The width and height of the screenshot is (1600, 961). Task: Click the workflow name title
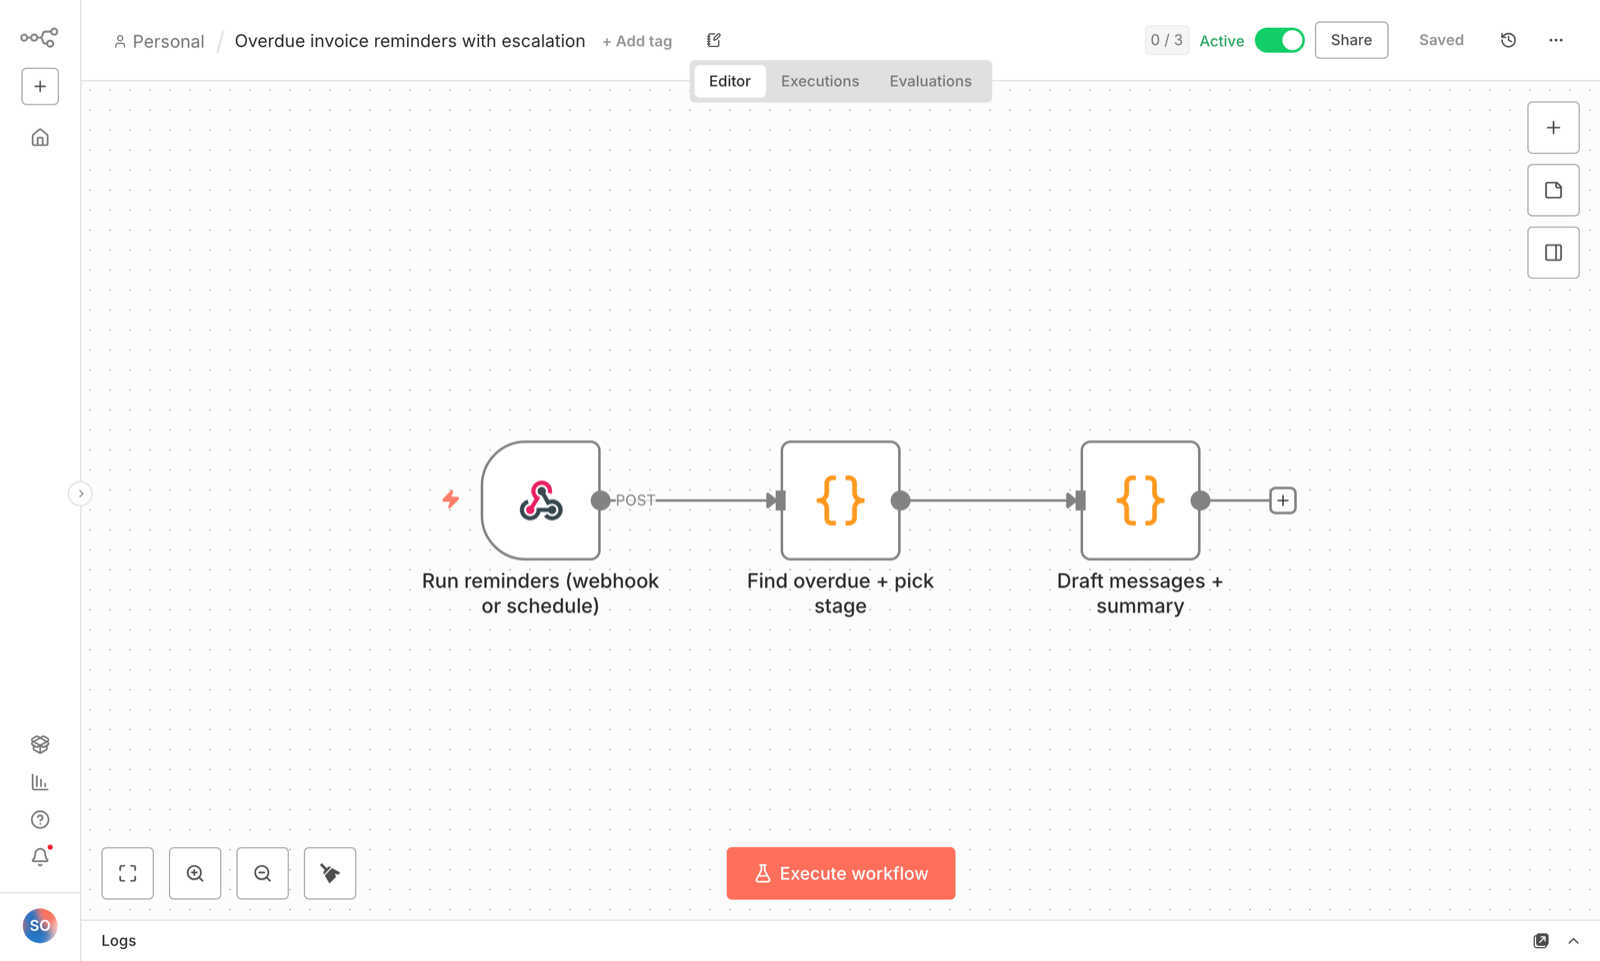click(x=410, y=41)
